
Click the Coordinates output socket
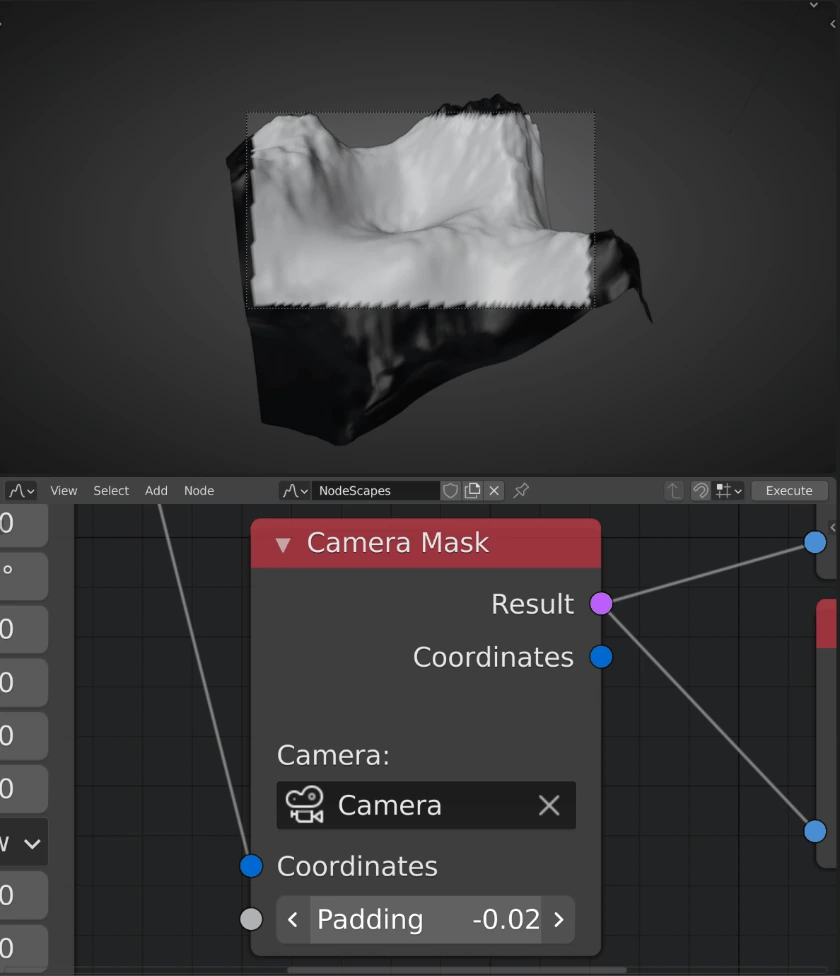point(601,657)
